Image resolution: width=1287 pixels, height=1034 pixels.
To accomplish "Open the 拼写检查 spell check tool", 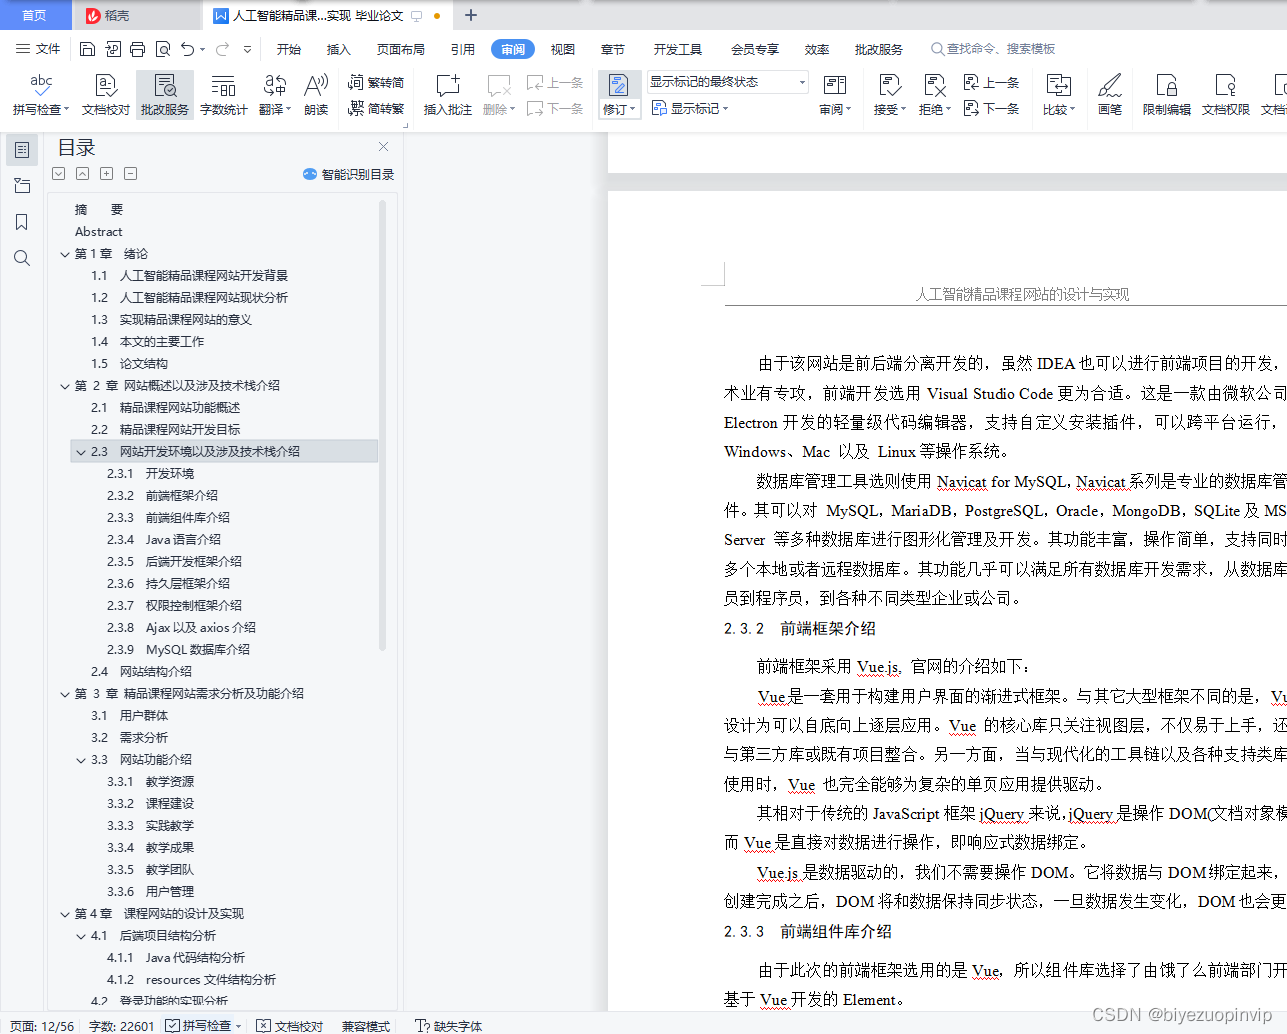I will [41, 94].
